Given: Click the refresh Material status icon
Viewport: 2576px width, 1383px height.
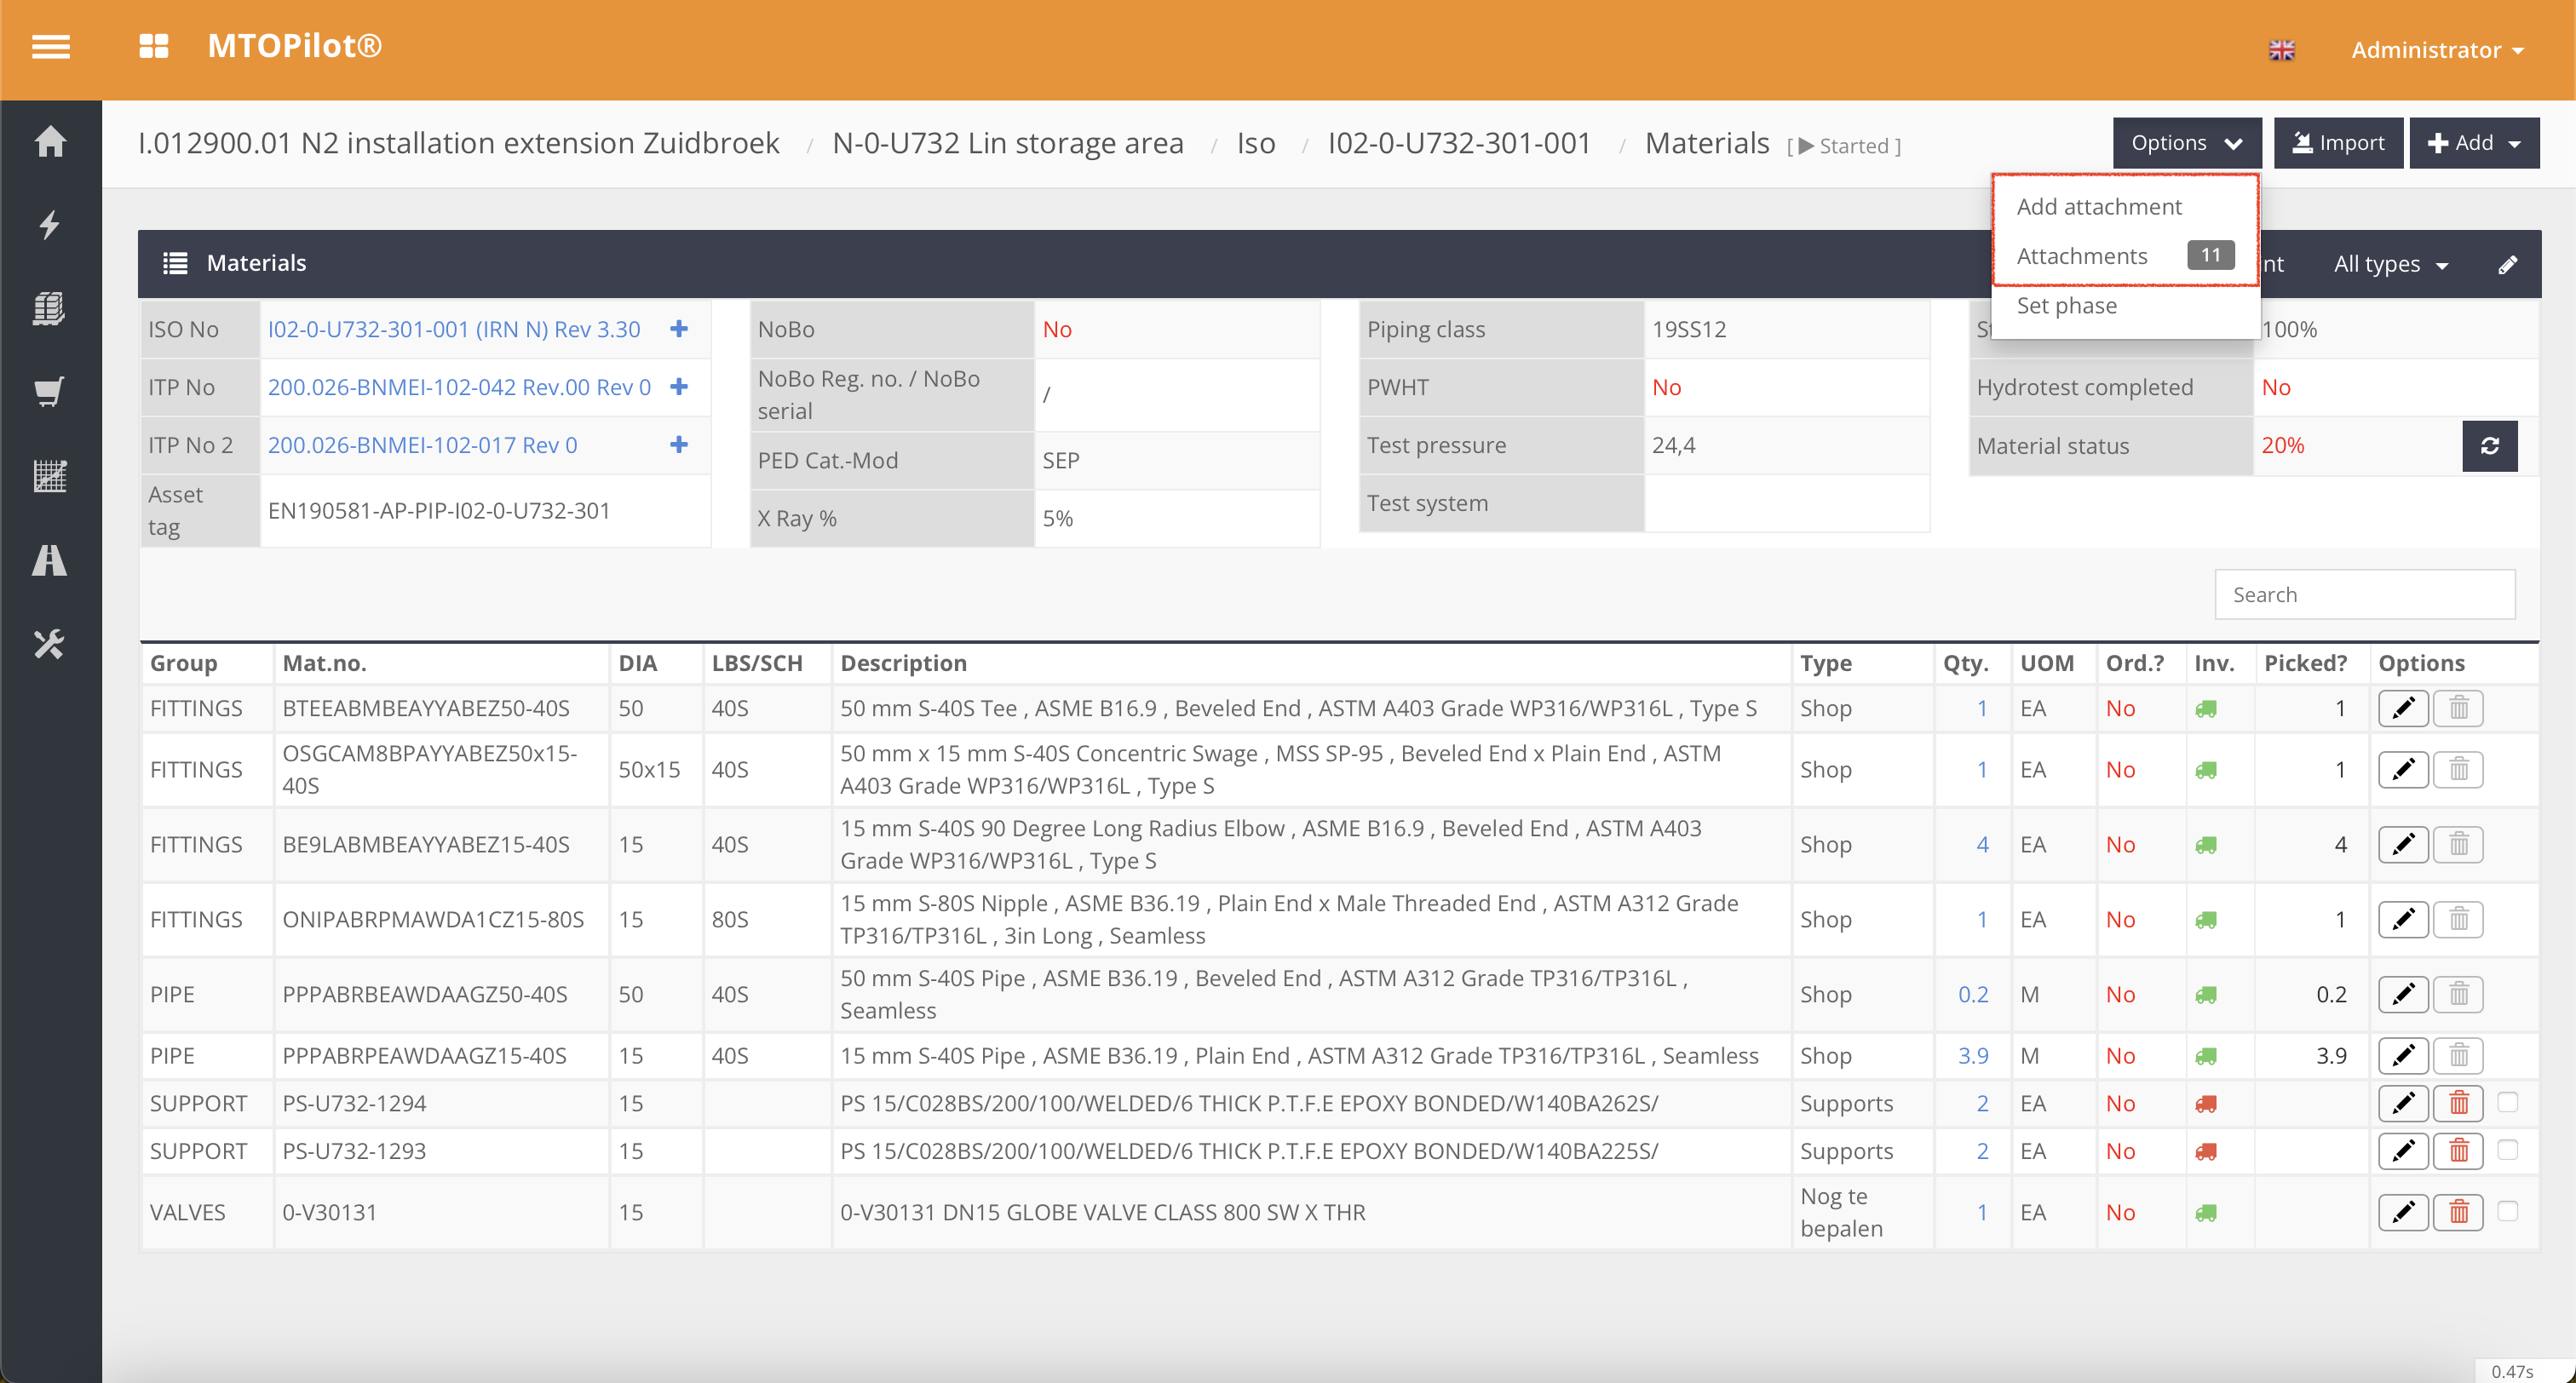Looking at the screenshot, I should pyautogui.click(x=2488, y=446).
